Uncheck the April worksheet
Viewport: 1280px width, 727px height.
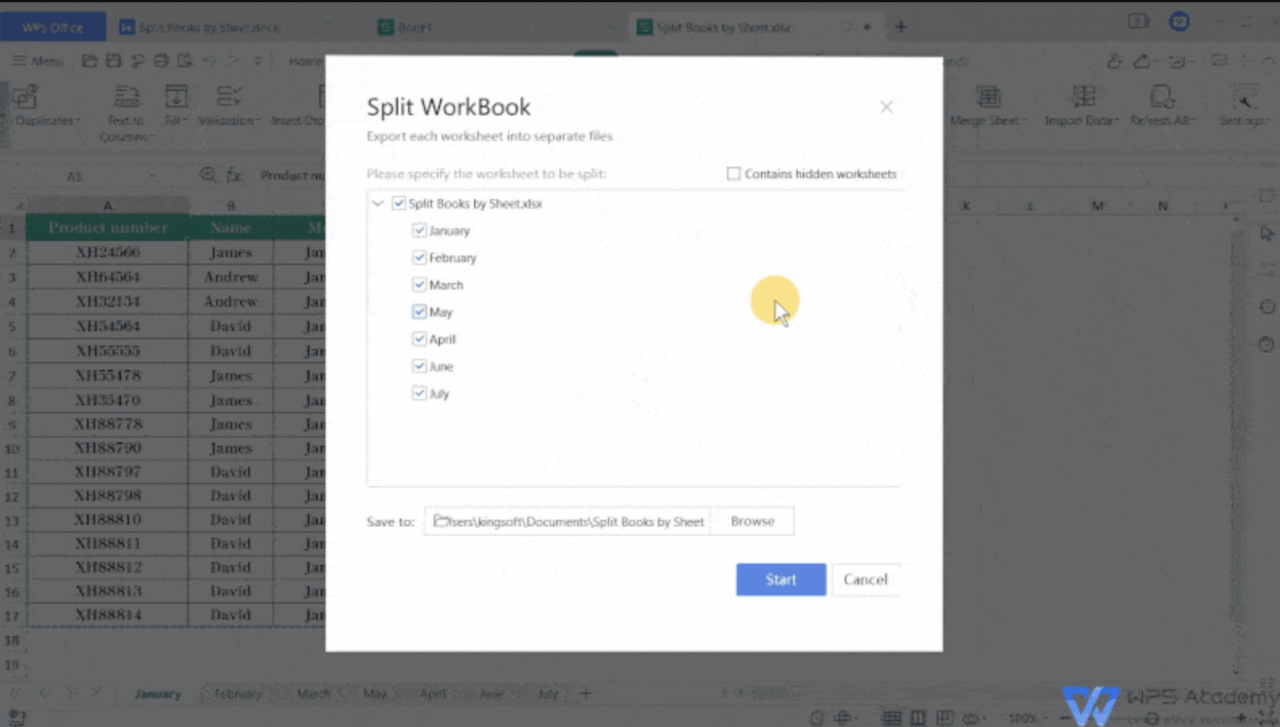pos(419,339)
